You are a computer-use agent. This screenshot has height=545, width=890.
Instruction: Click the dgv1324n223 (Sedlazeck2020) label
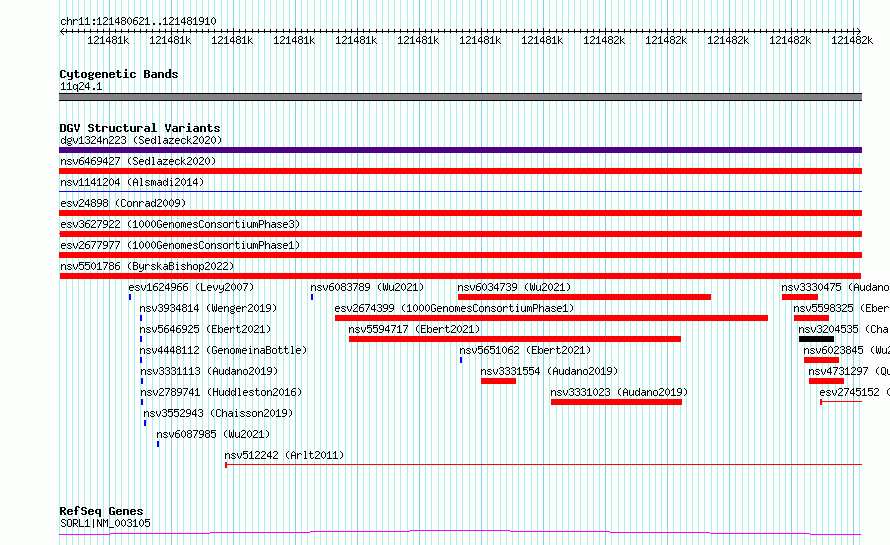141,140
